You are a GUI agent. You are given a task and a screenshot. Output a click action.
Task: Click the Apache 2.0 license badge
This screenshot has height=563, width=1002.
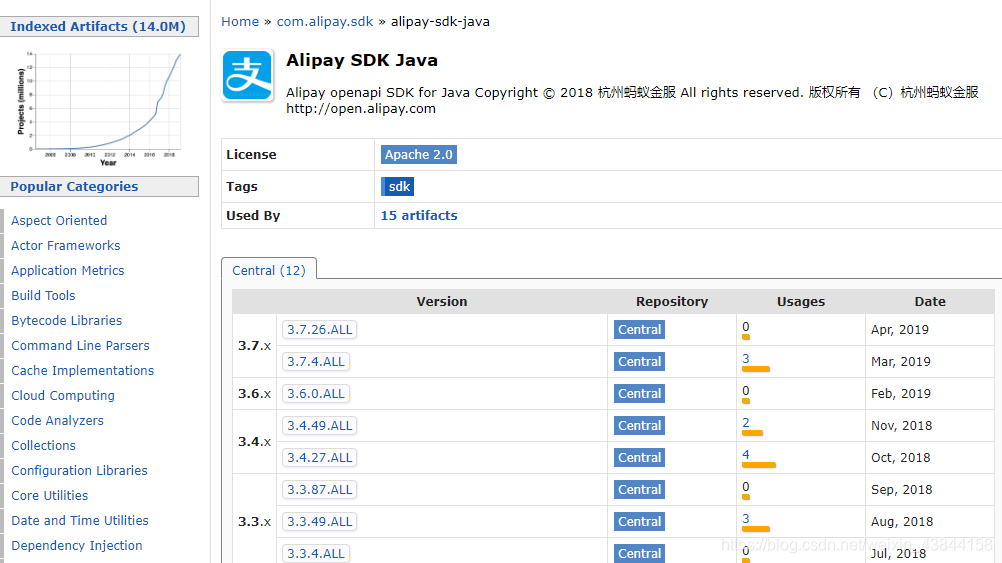coord(419,155)
